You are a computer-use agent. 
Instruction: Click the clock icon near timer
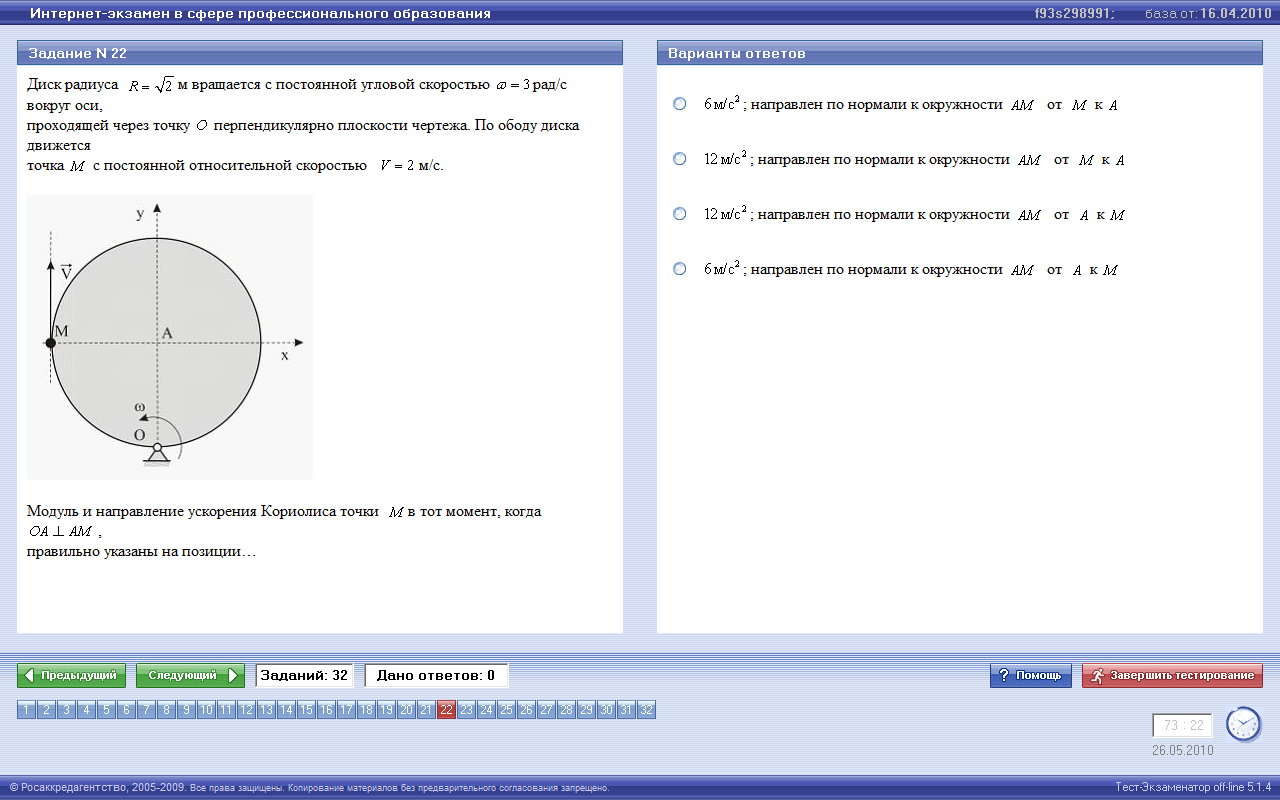tap(1243, 724)
